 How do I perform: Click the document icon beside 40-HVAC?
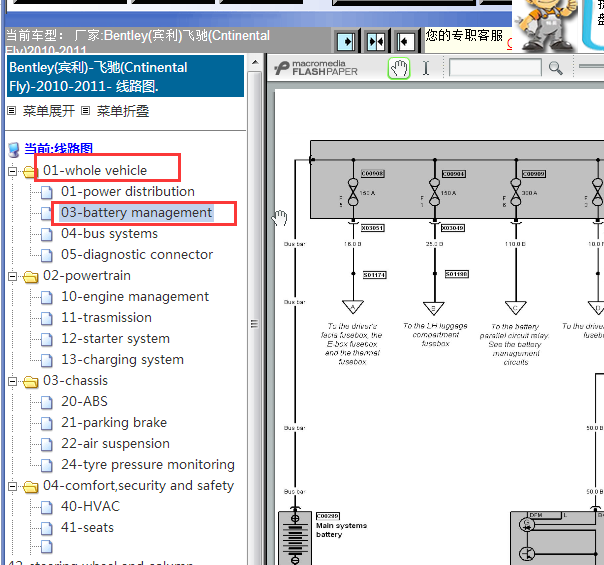pyautogui.click(x=47, y=507)
